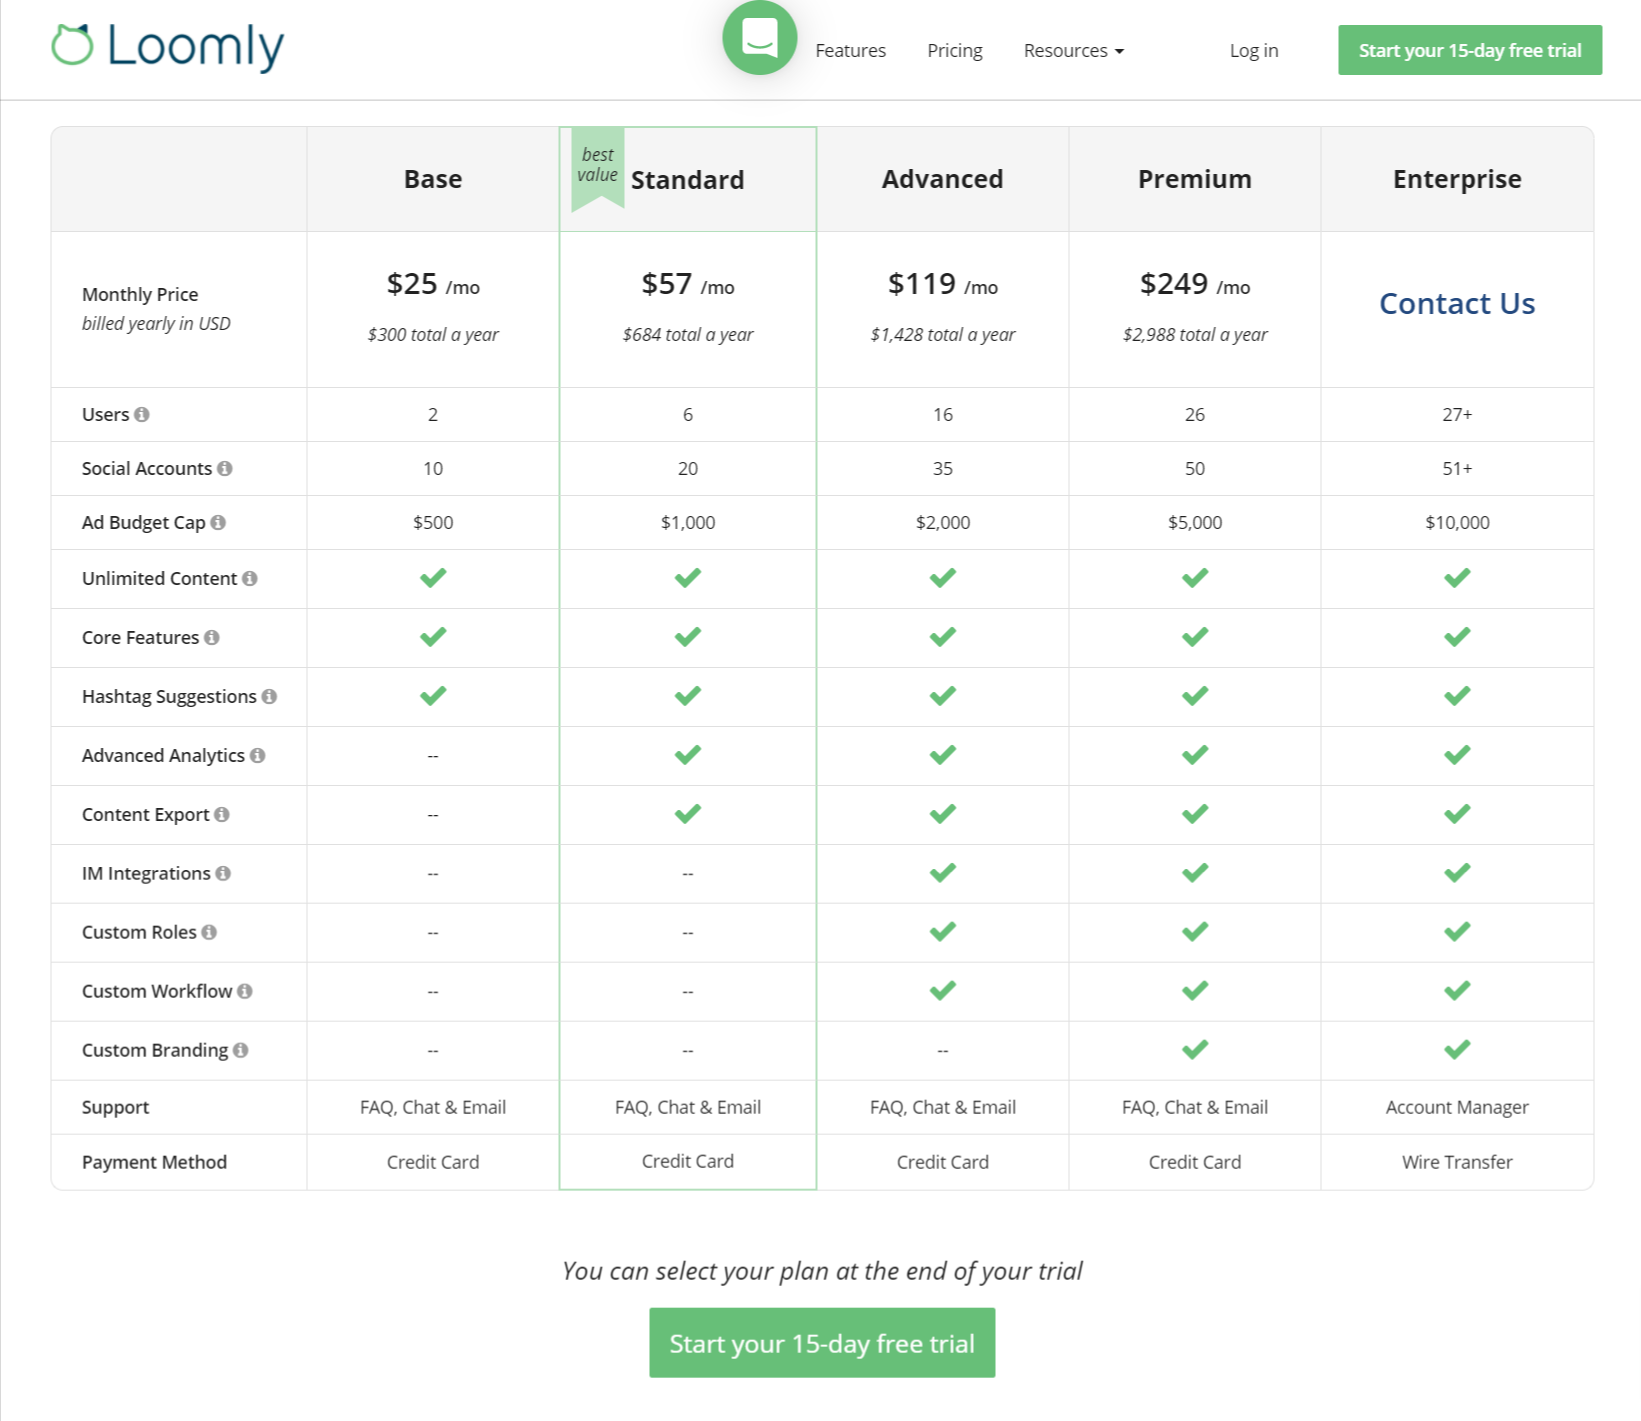Select the Premium plan header
This screenshot has width=1641, height=1421.
[x=1195, y=179]
